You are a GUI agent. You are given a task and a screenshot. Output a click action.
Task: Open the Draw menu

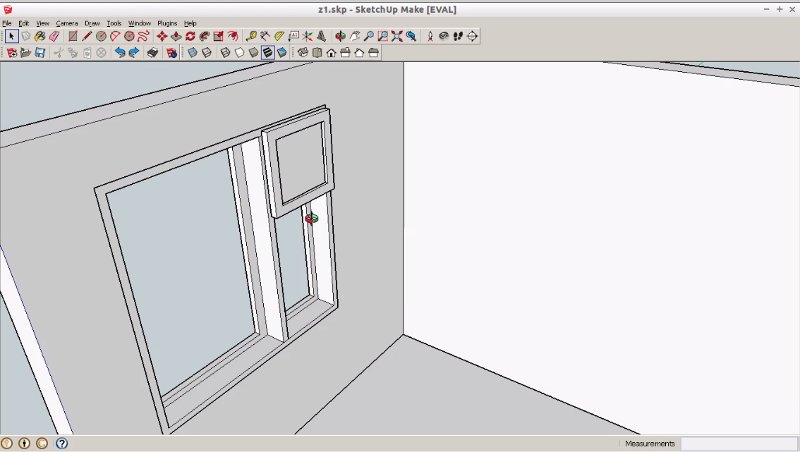(x=92, y=23)
